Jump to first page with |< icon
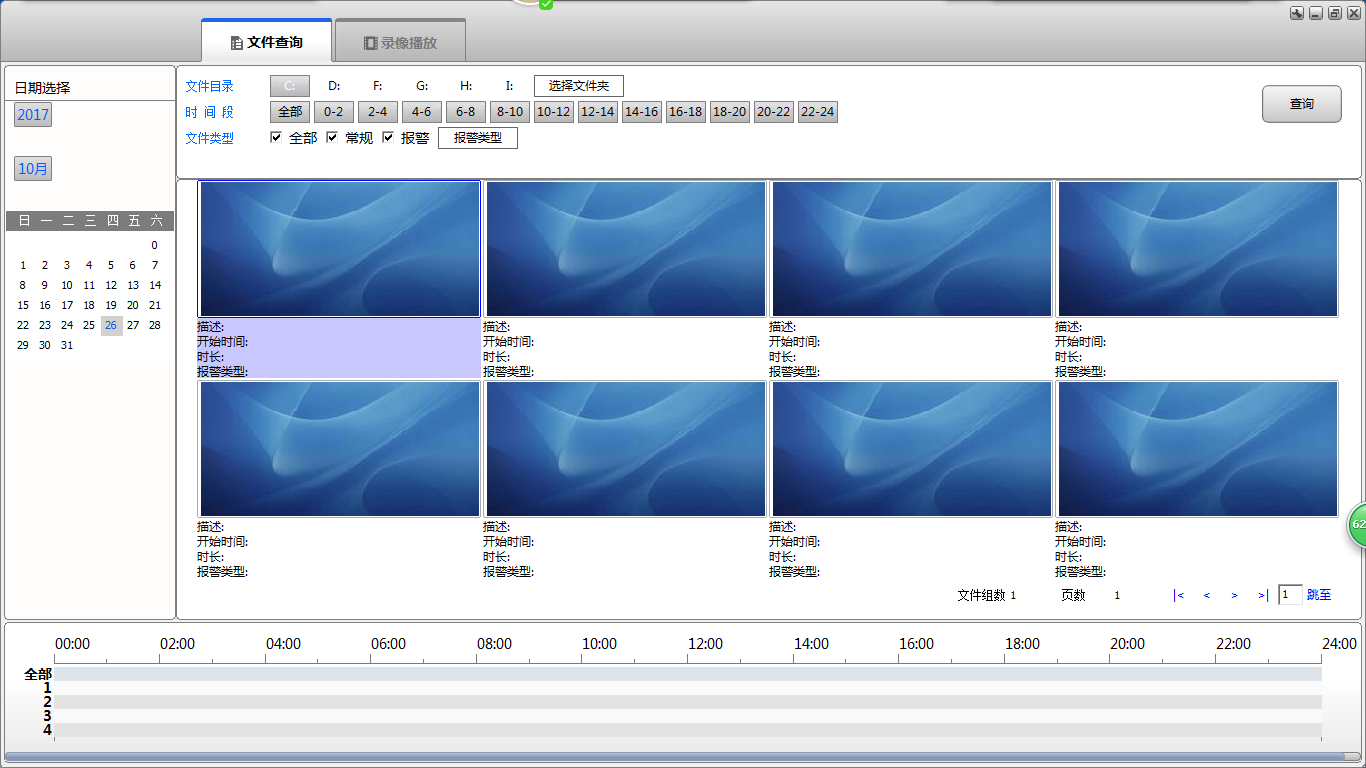 1179,595
